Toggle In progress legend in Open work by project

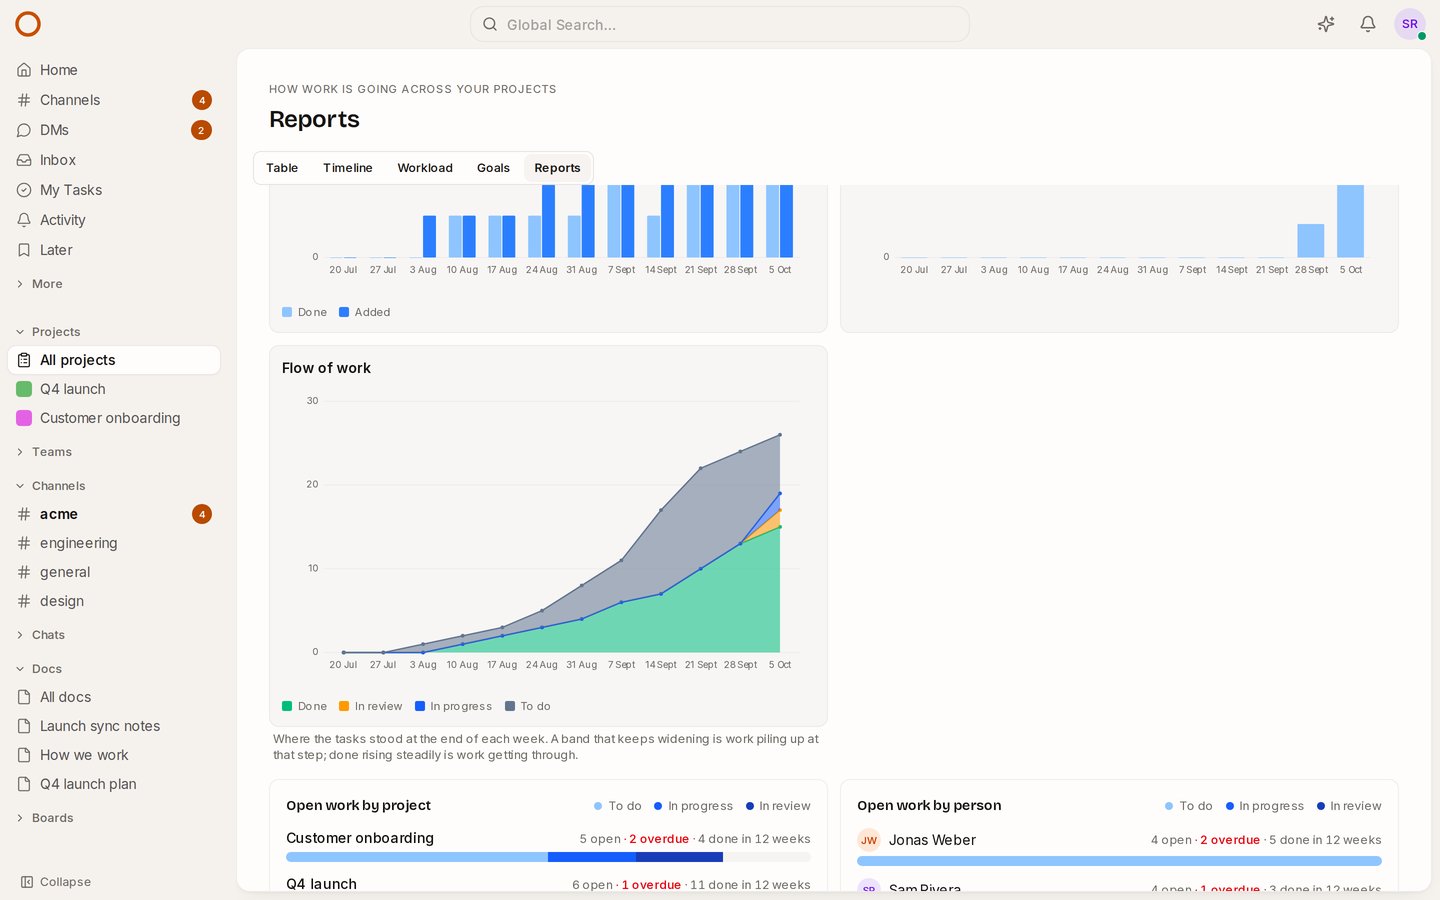click(x=694, y=806)
